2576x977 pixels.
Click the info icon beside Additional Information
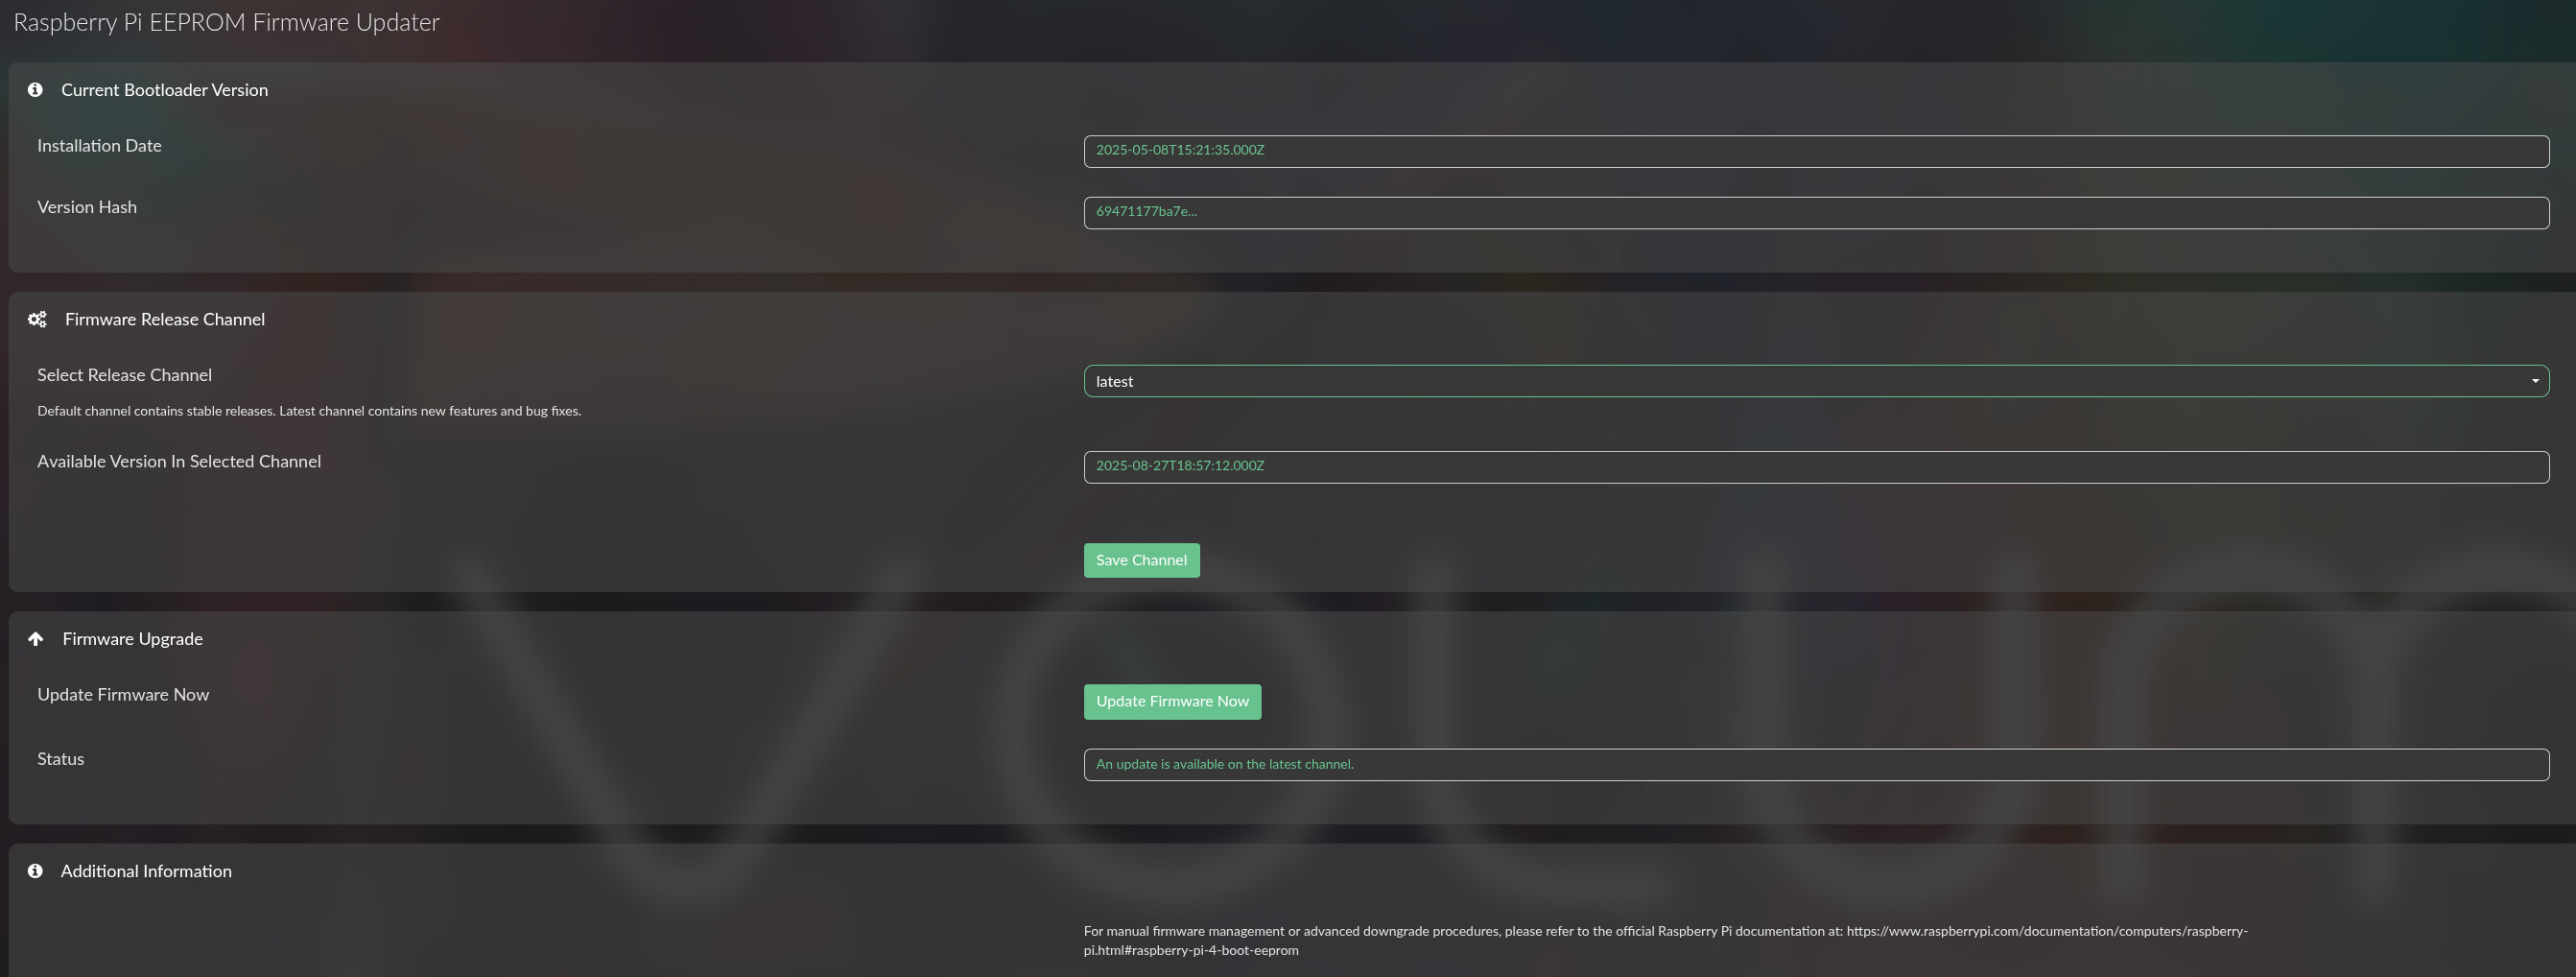click(x=35, y=871)
